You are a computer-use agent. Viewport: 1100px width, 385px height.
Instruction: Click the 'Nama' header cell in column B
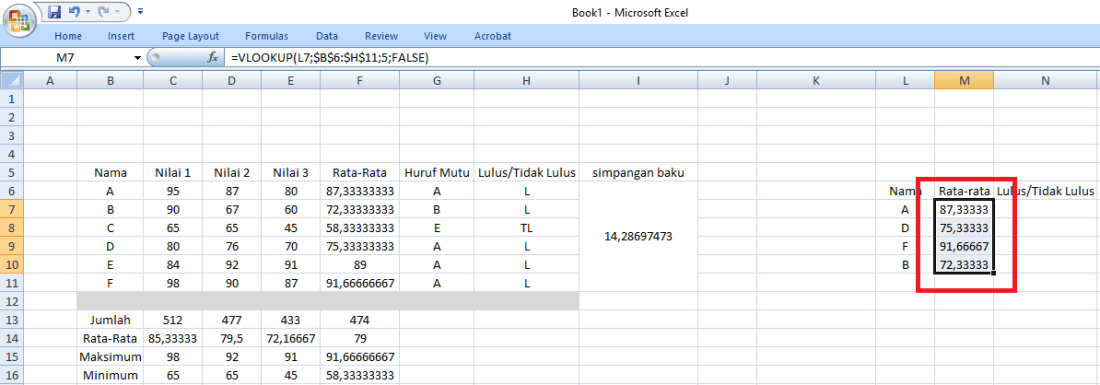110,172
